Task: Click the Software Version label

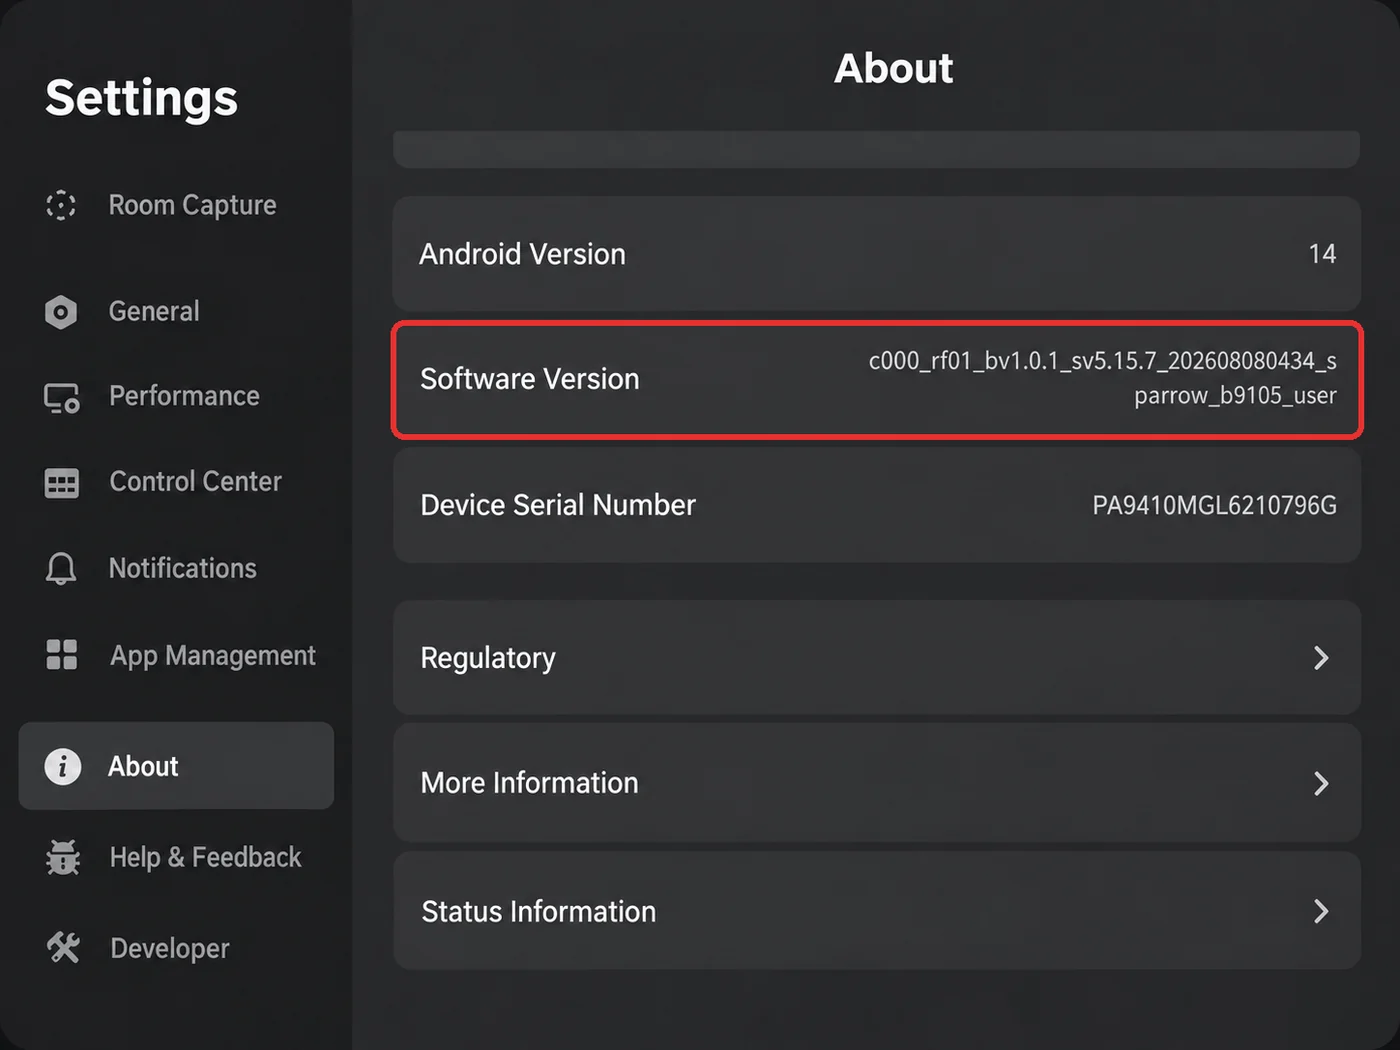Action: (x=529, y=379)
